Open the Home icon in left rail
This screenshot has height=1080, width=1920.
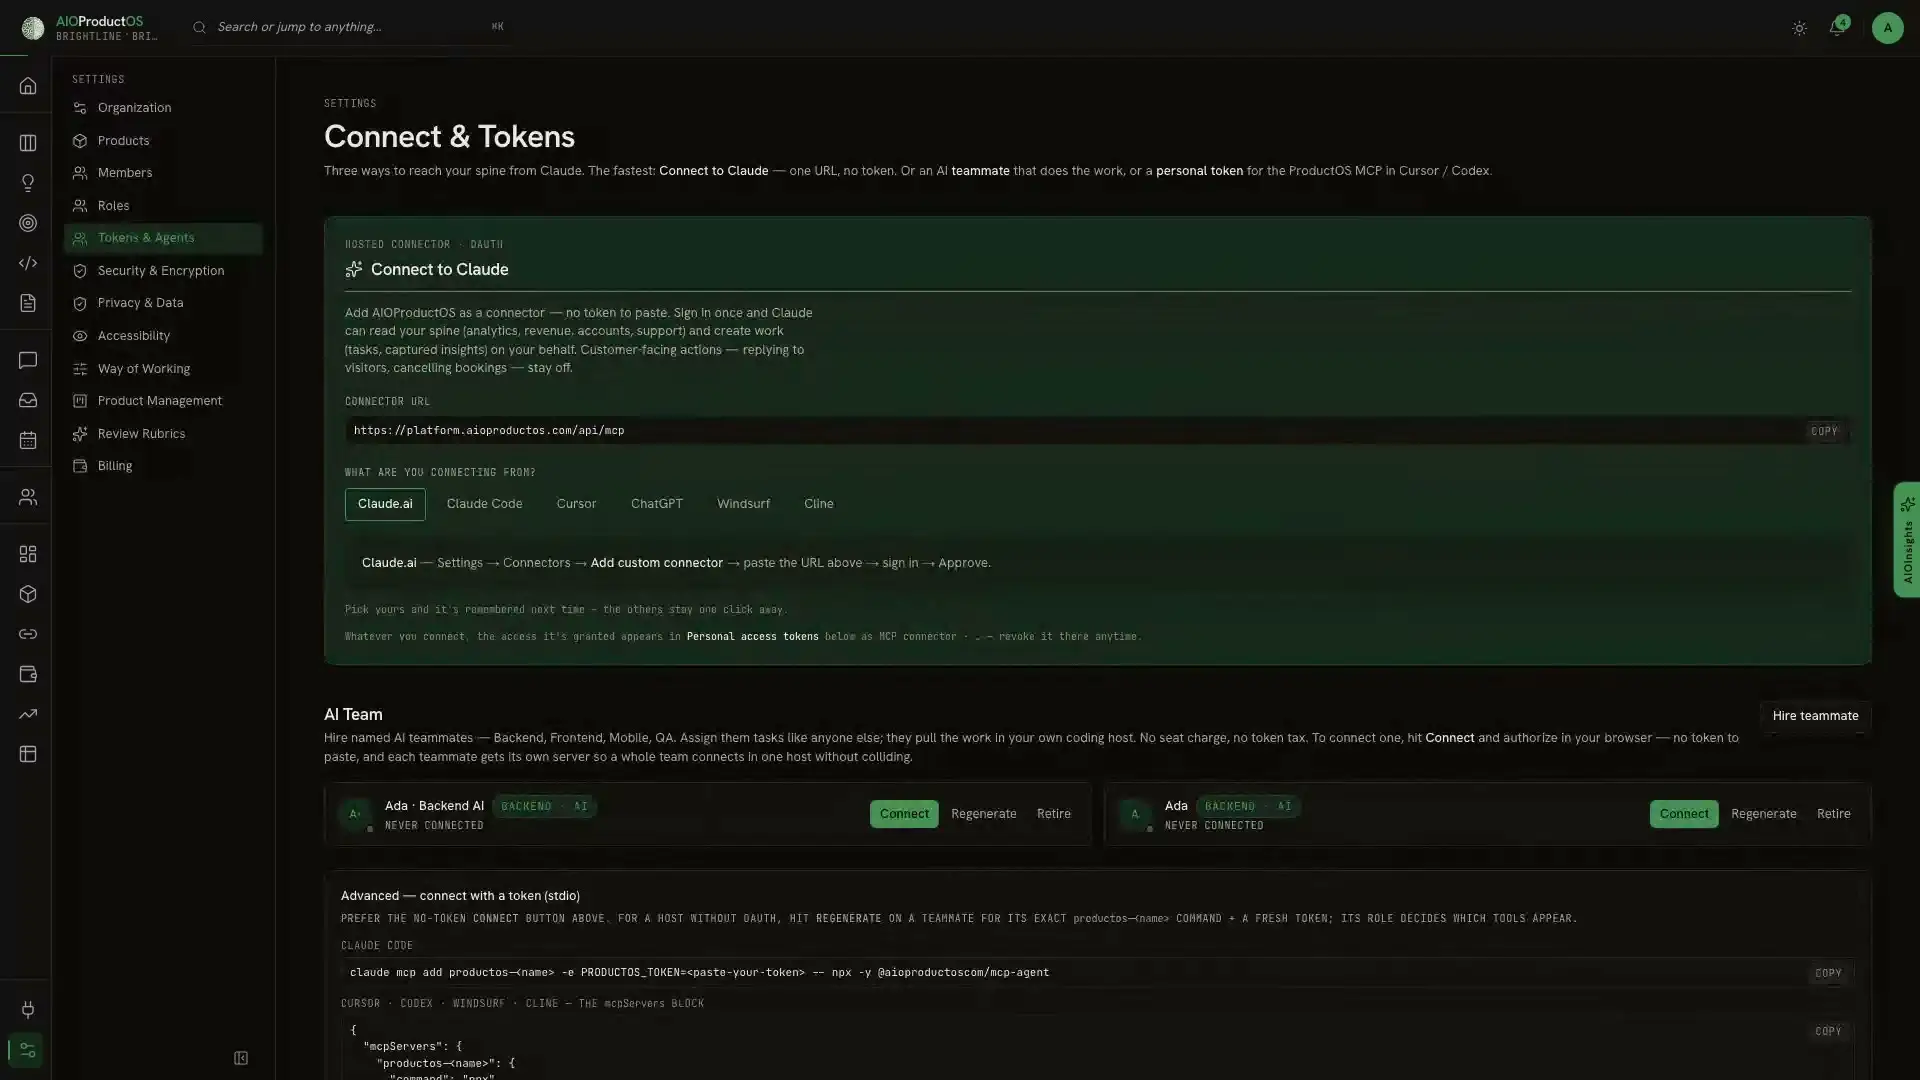pos(28,86)
